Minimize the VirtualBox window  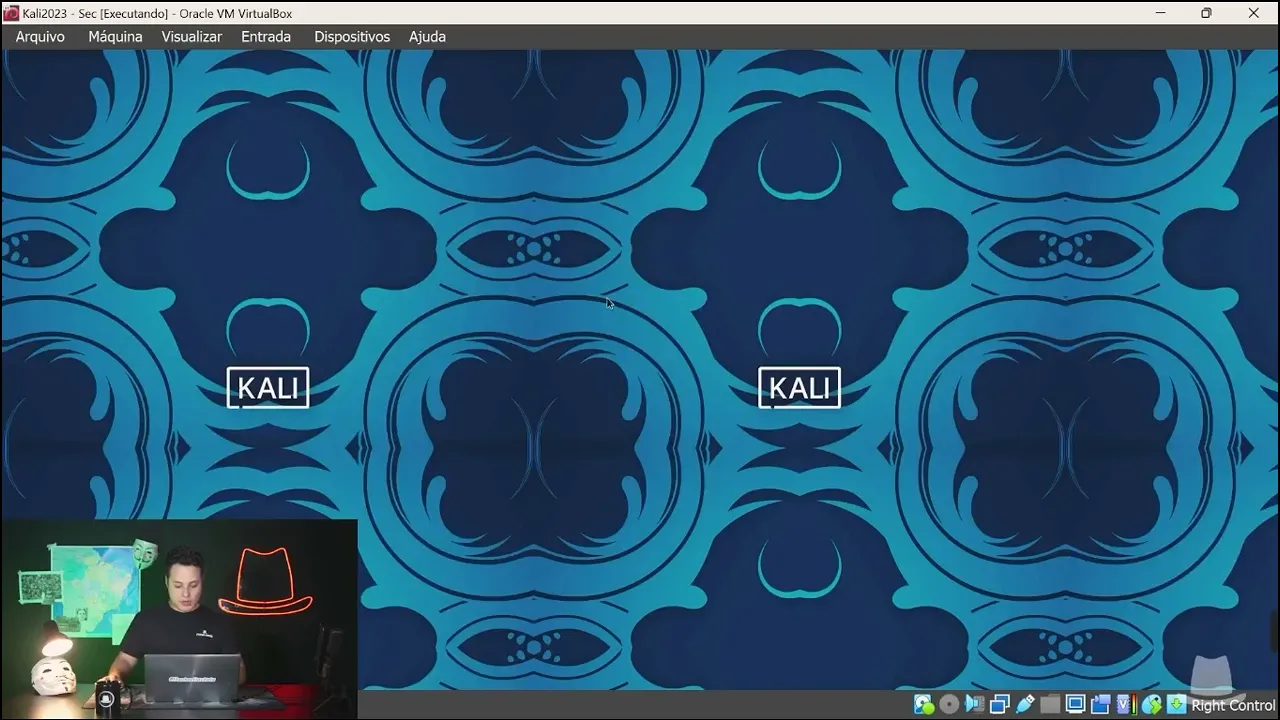click(x=1161, y=13)
